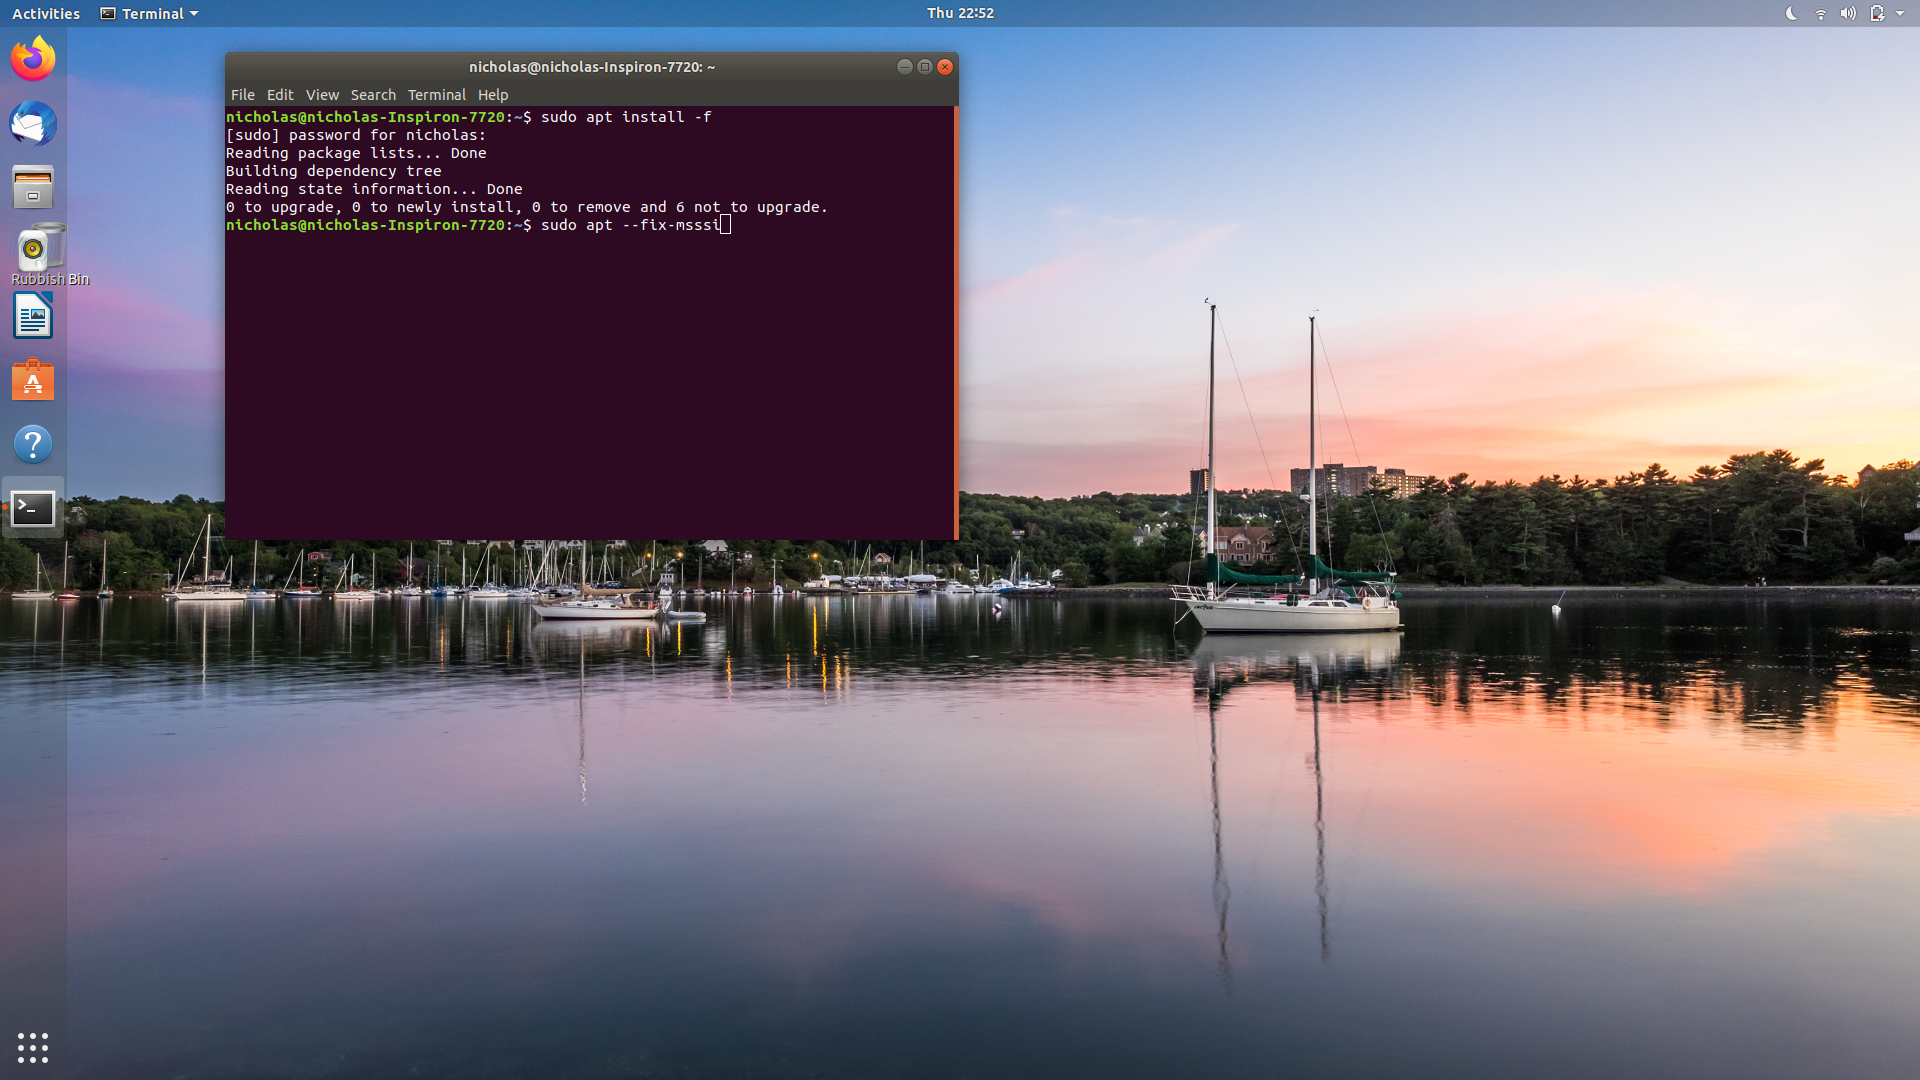
Task: Click the terminal's vertical scrollbar
Action: point(956,322)
